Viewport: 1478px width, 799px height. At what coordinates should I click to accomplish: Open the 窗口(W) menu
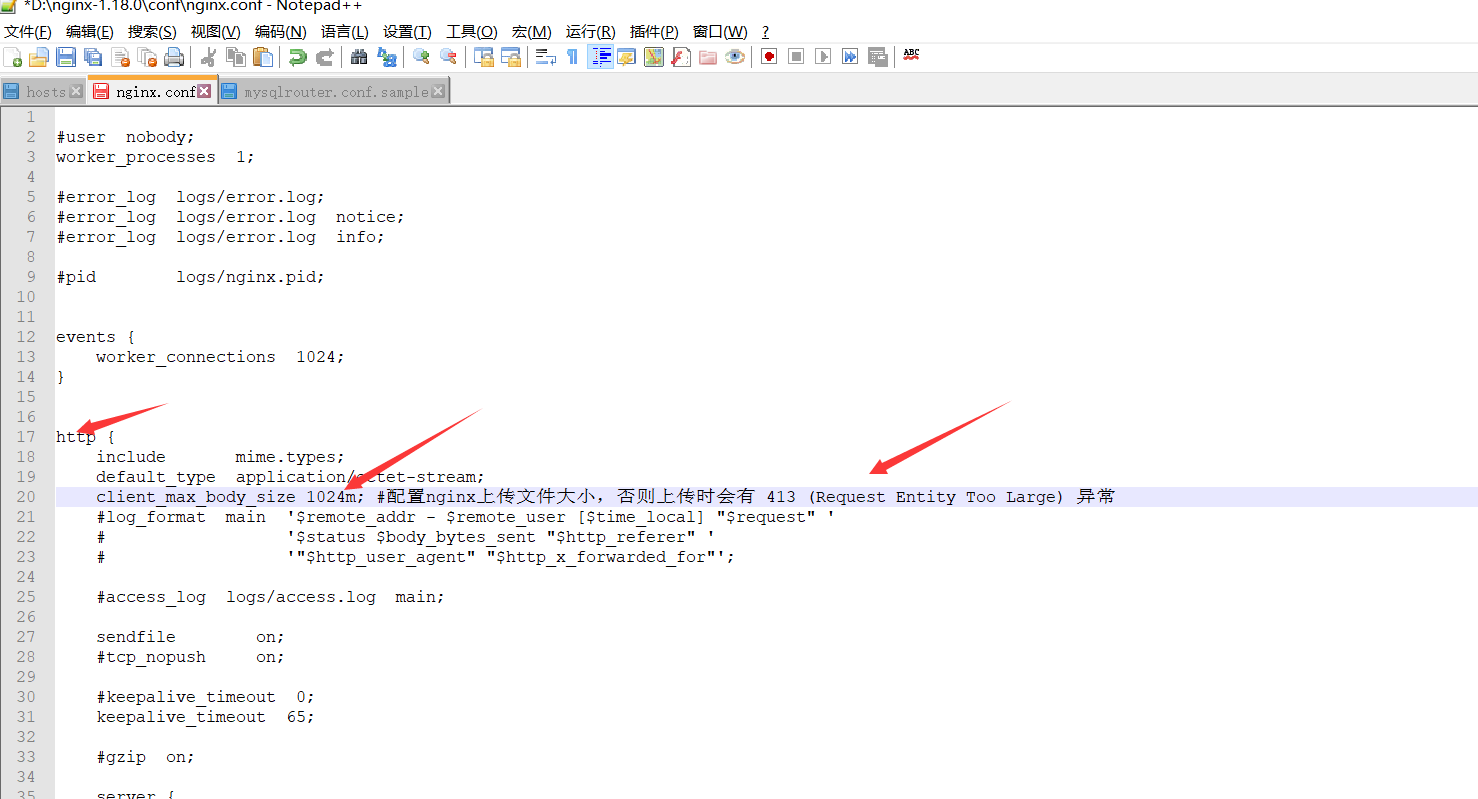(720, 32)
